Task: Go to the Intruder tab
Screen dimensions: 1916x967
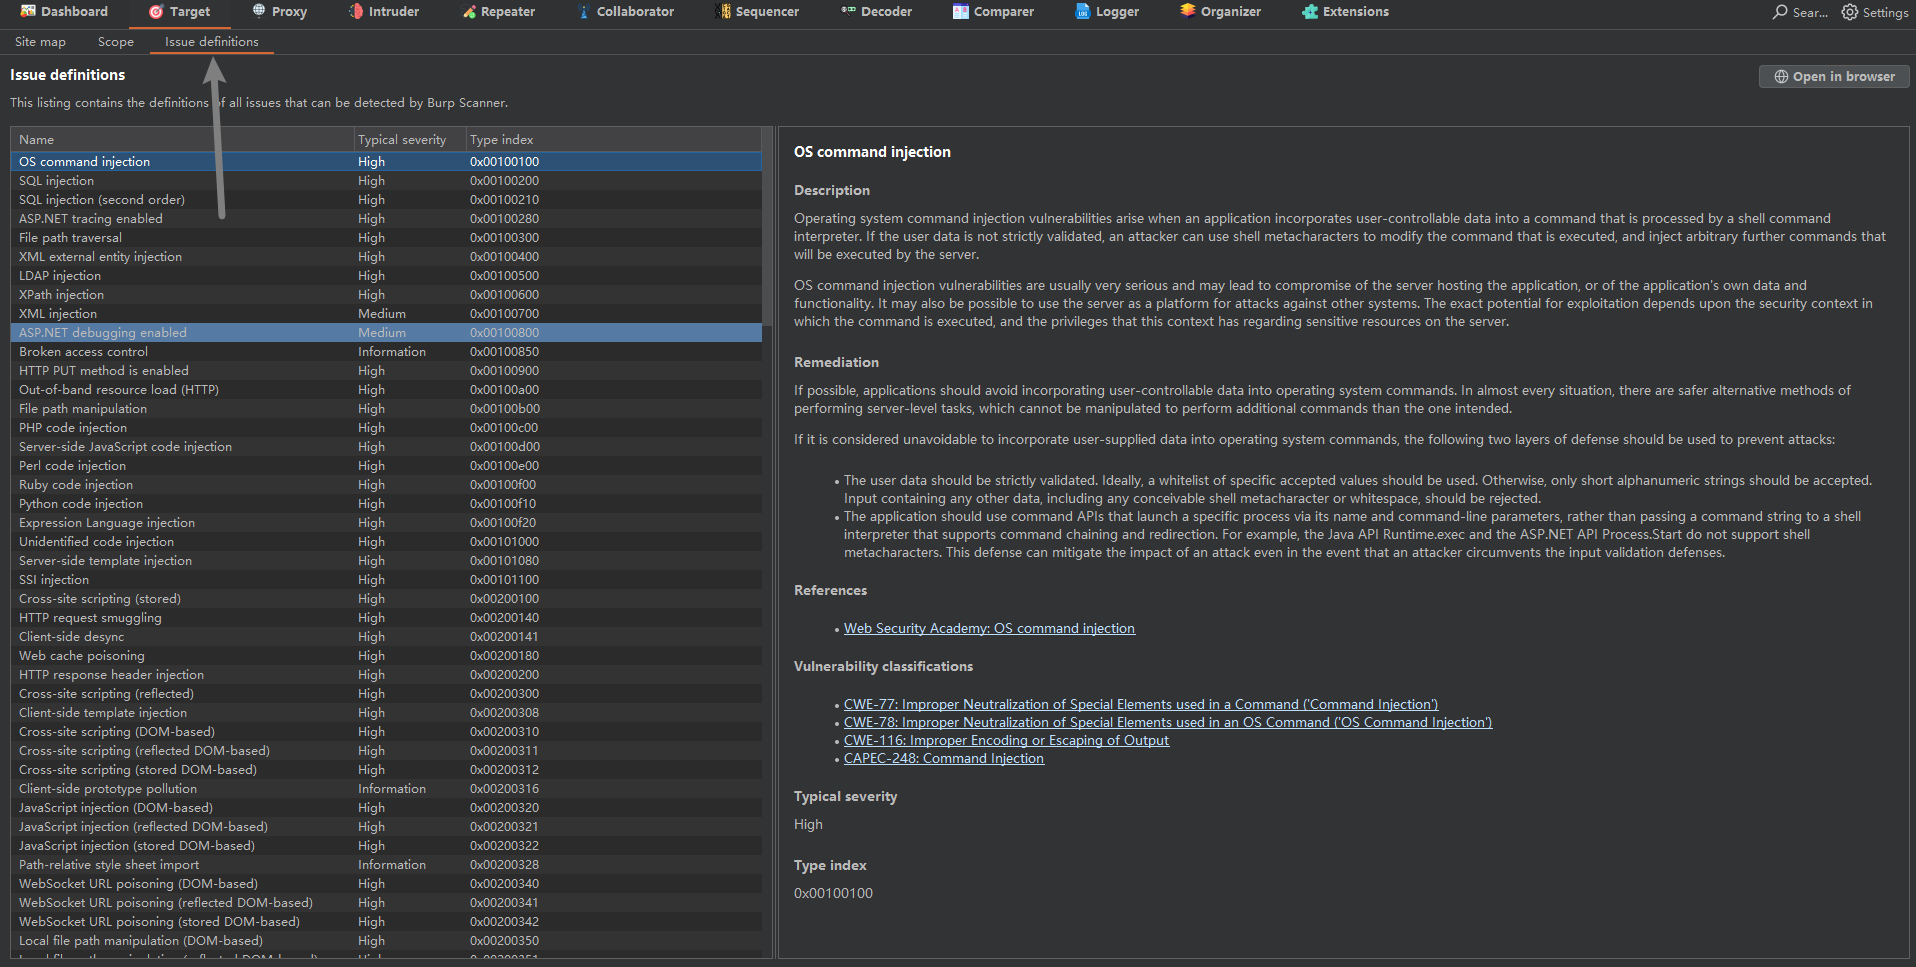Action: coord(383,12)
